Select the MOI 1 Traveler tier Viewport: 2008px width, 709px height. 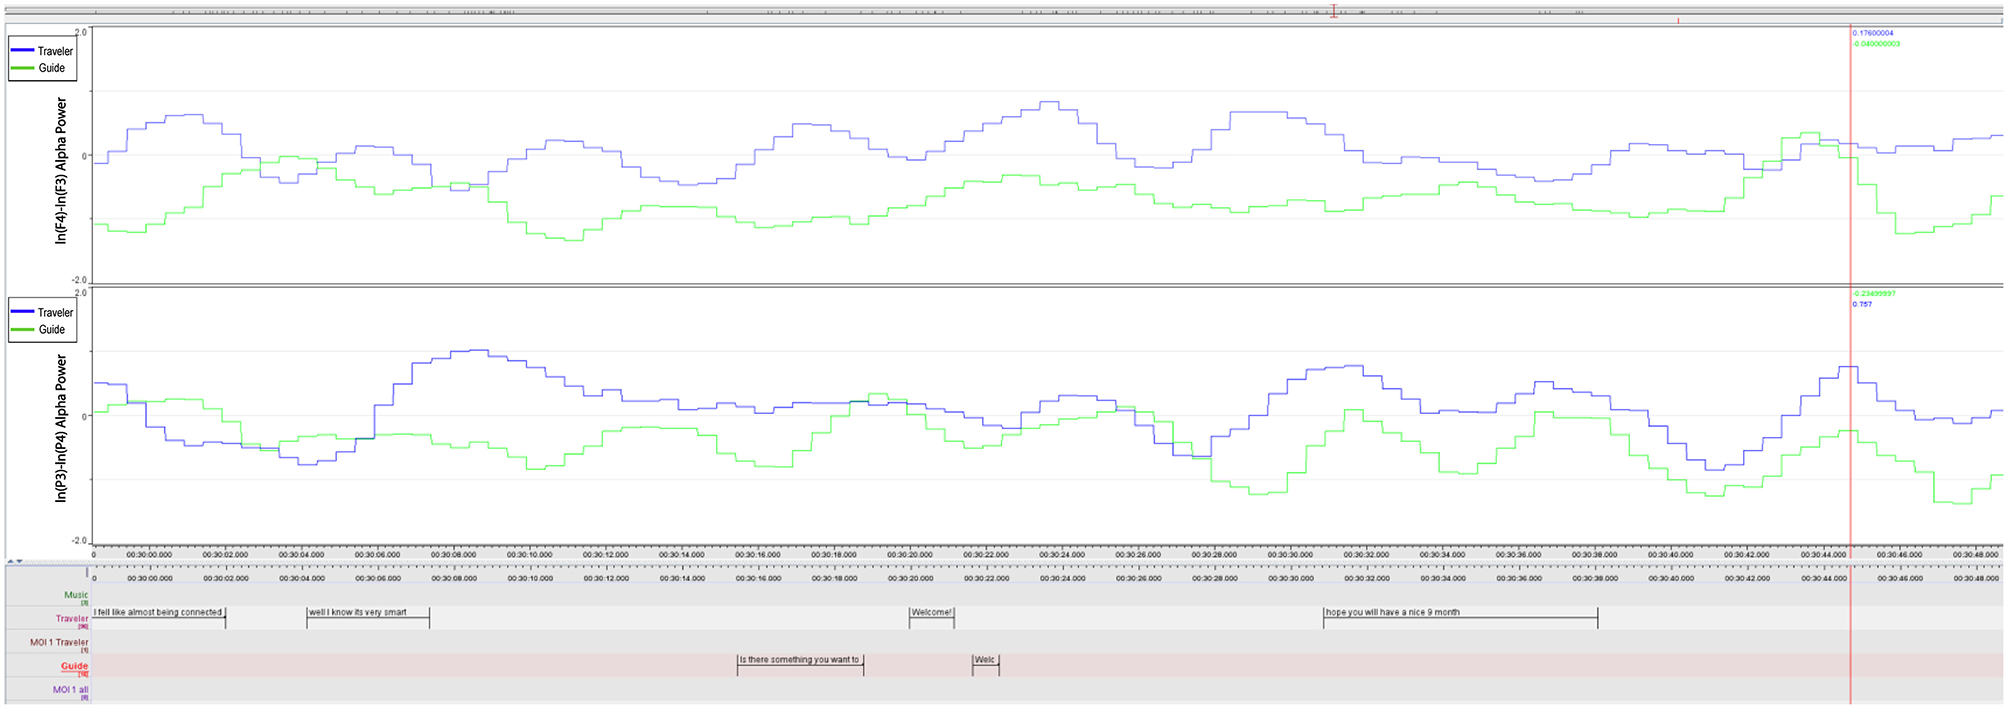(59, 643)
